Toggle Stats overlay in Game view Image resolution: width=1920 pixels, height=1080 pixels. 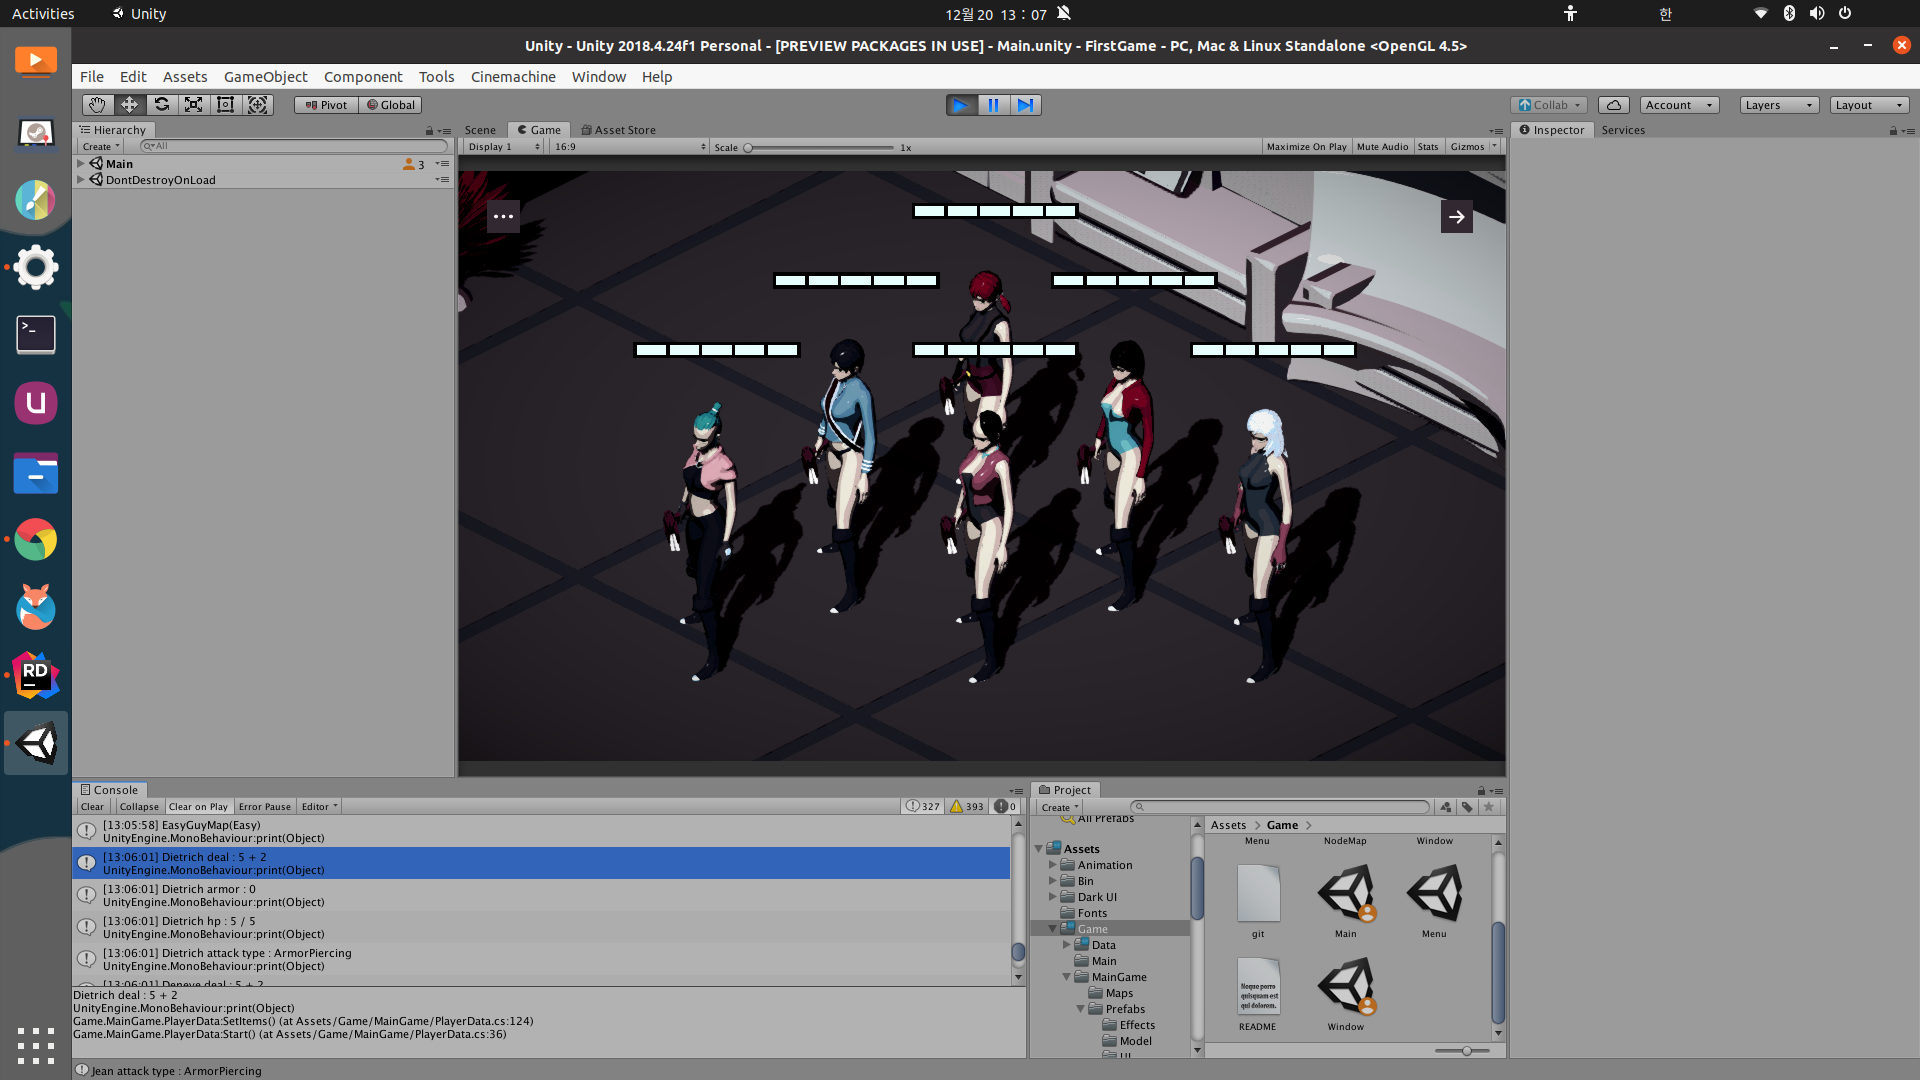click(1428, 147)
